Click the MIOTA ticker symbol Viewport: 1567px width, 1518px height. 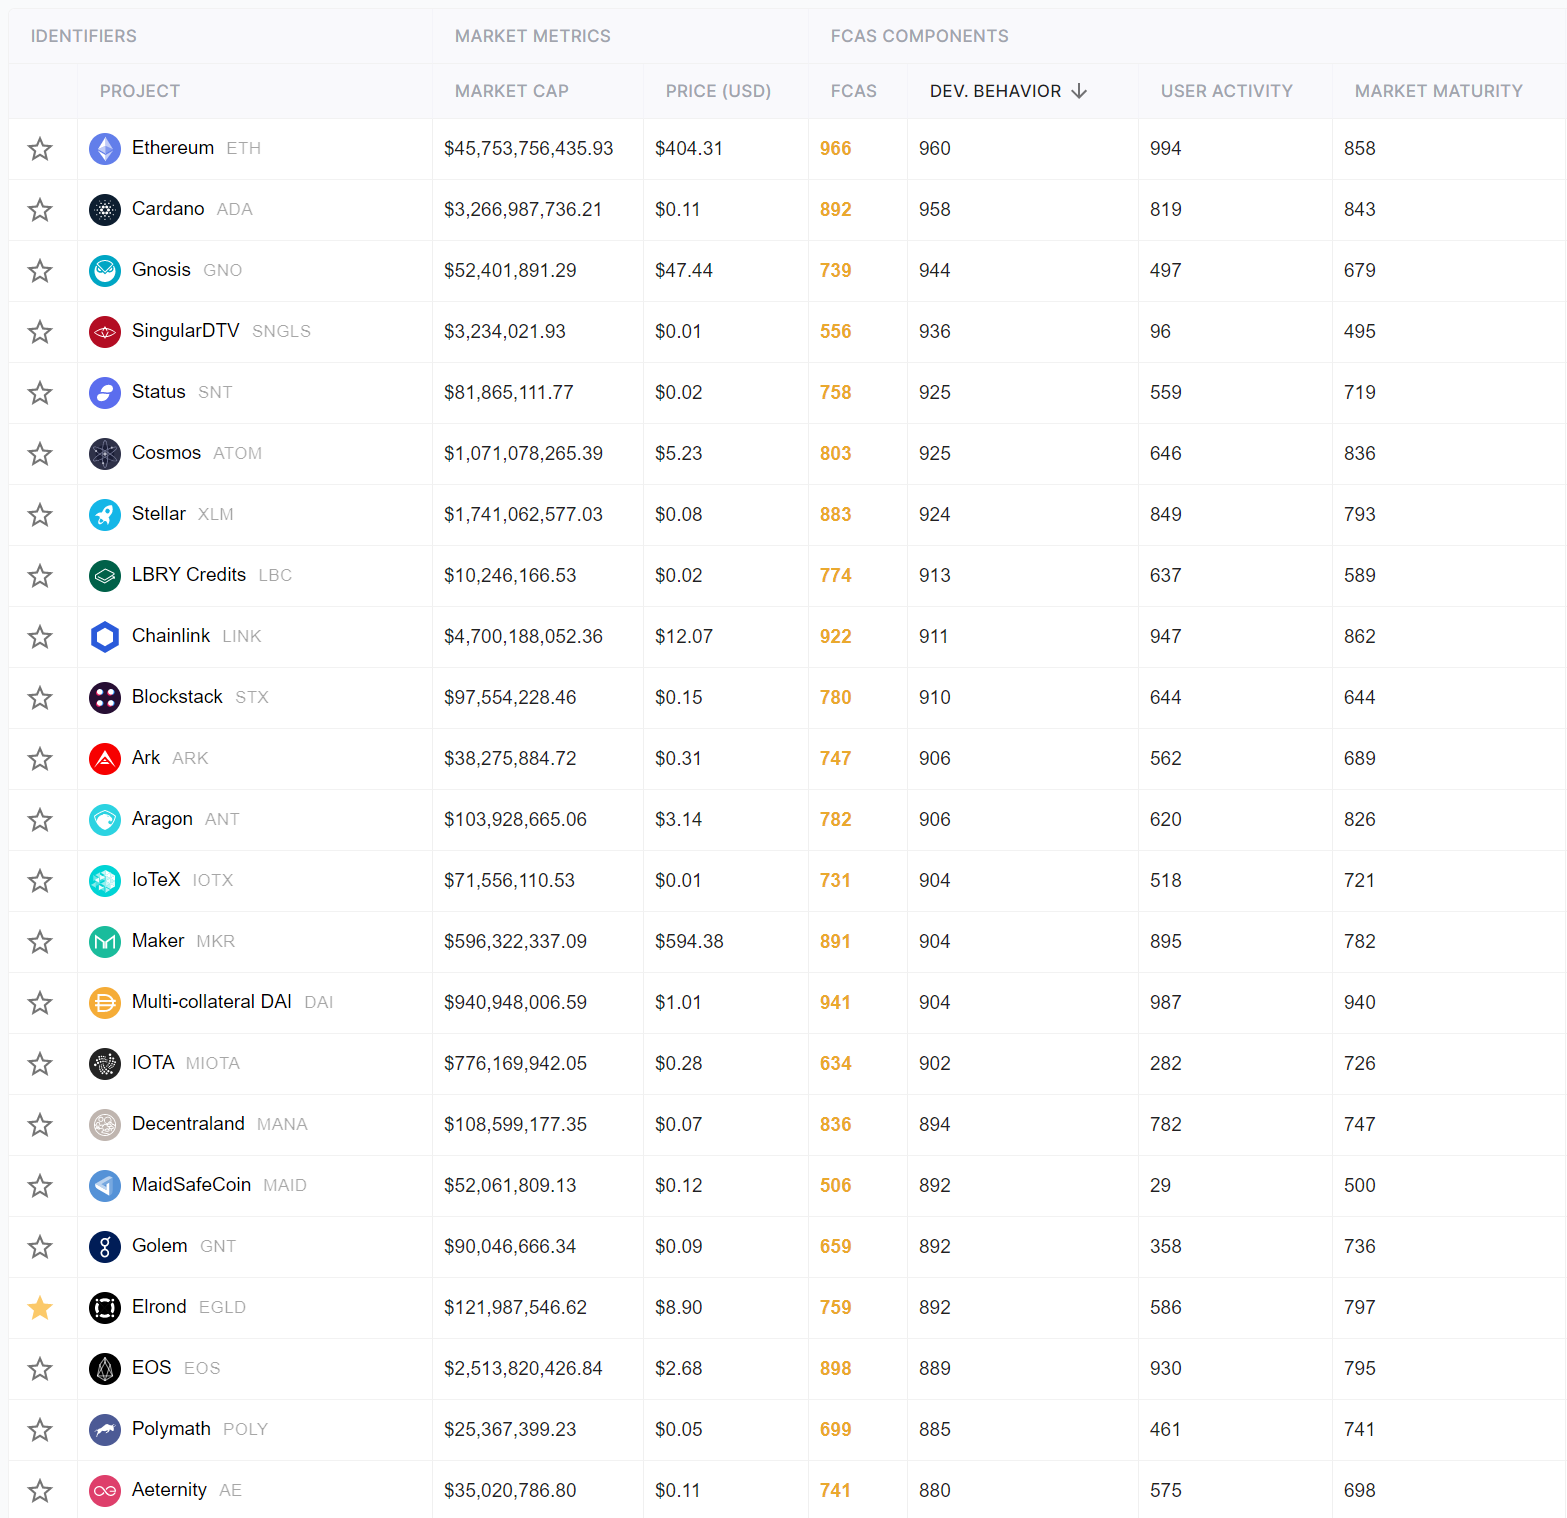(x=213, y=1064)
